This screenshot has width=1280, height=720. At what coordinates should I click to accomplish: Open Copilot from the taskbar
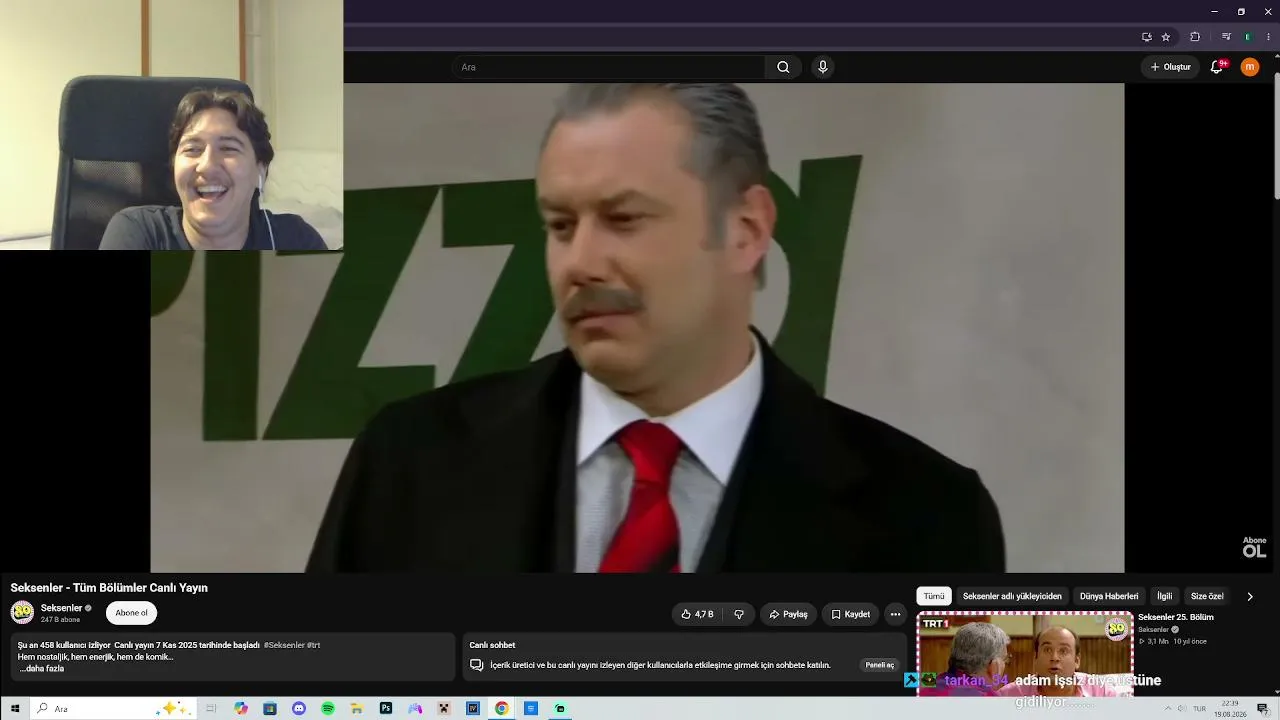pos(241,708)
